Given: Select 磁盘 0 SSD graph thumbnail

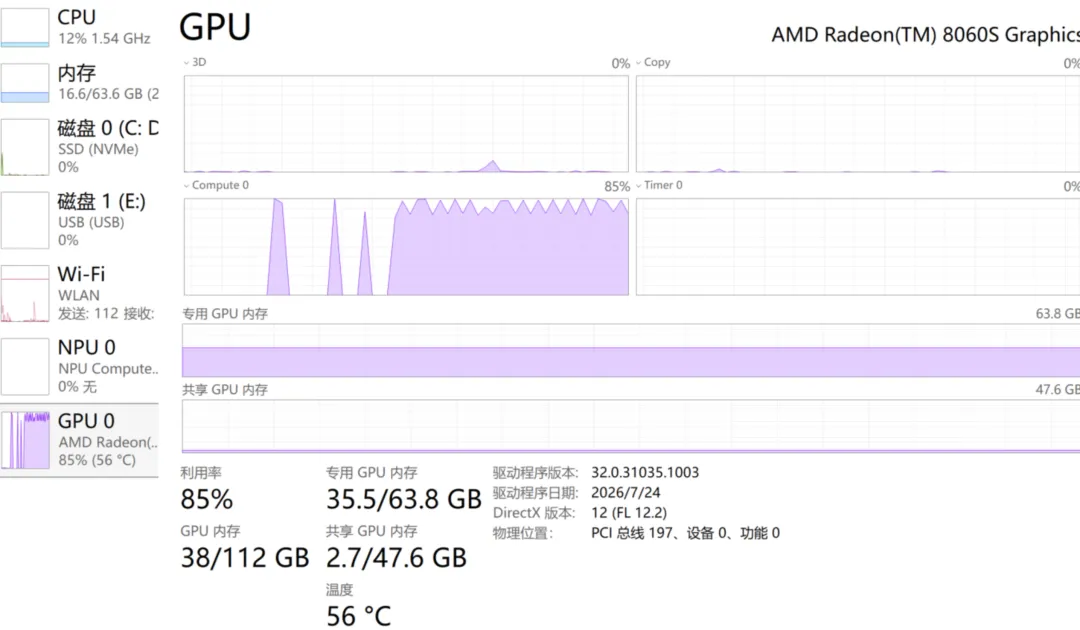Looking at the screenshot, I should coord(25,147).
